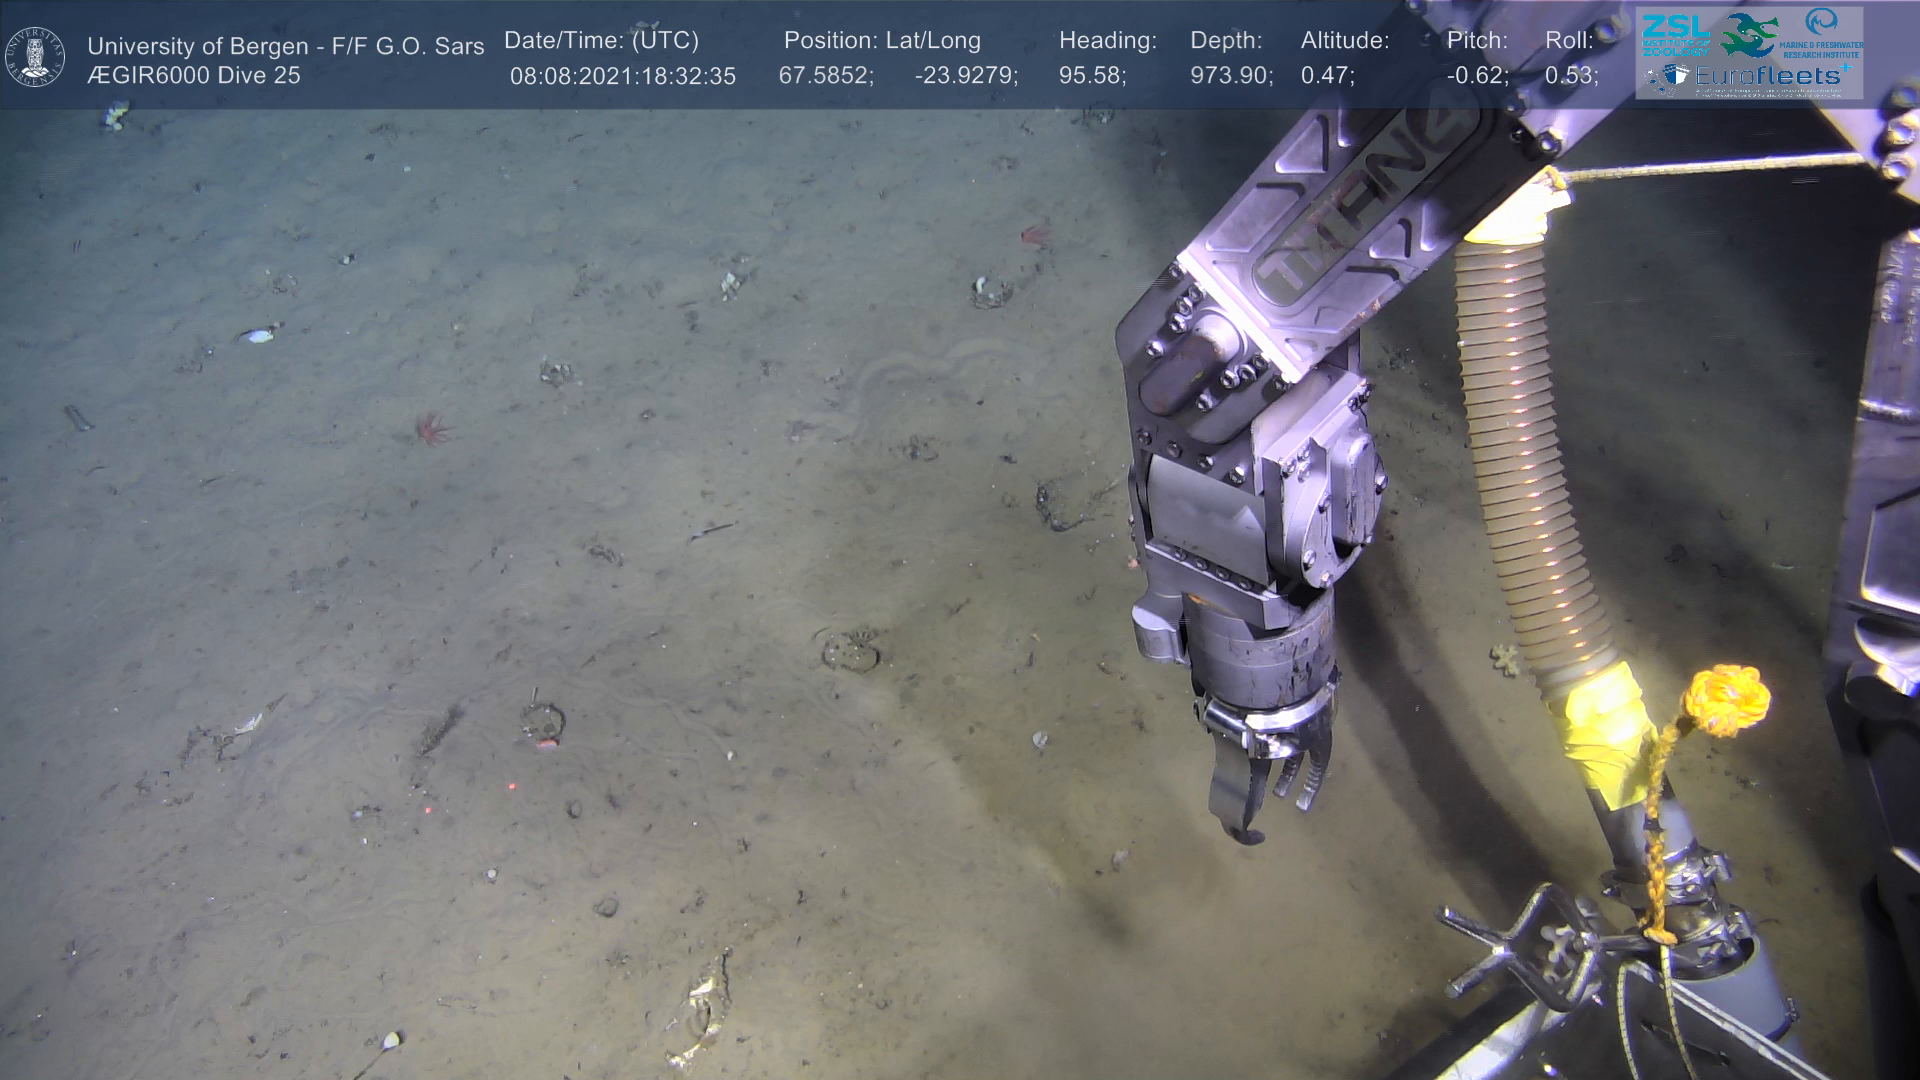The width and height of the screenshot is (1920, 1080).
Task: Click the Marine & Freshwater Research Institute logo
Action: click(x=1822, y=32)
